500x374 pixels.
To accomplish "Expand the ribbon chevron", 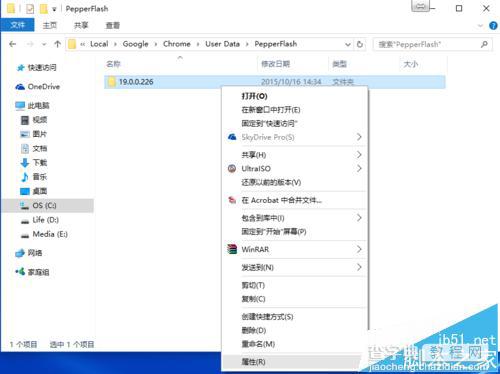I will [x=480, y=25].
